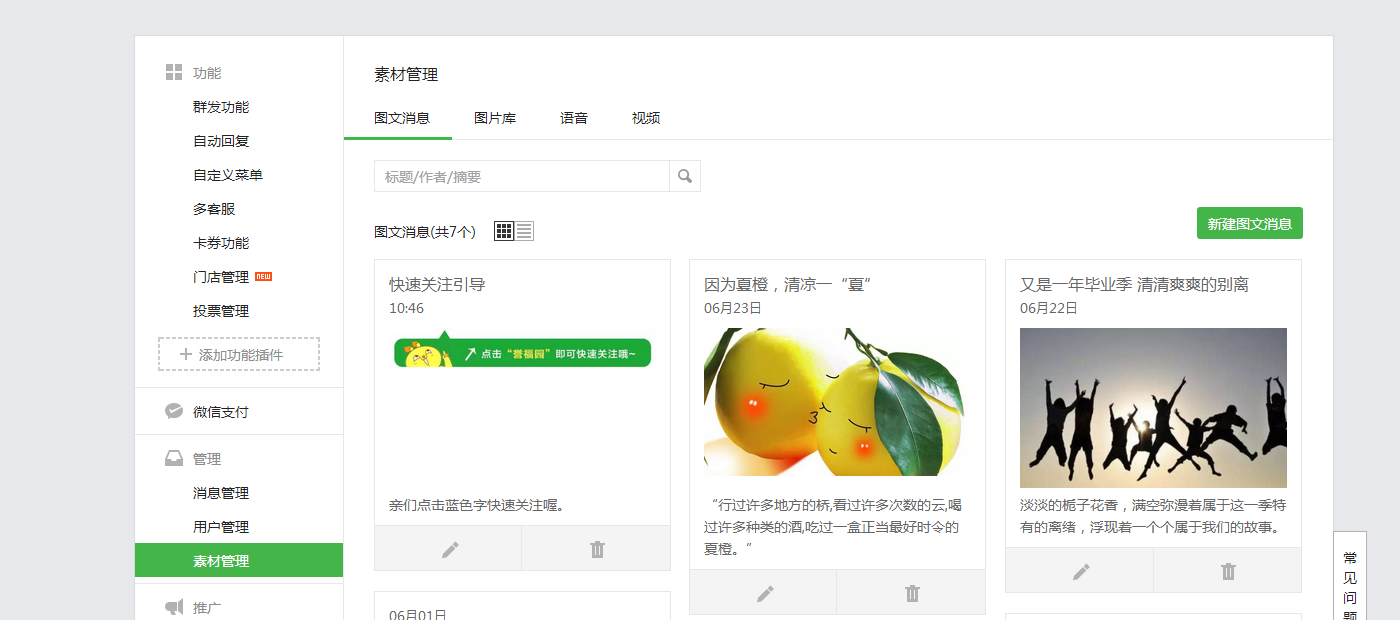Open the 快速关注引导 title
1400x620 pixels.
[437, 285]
